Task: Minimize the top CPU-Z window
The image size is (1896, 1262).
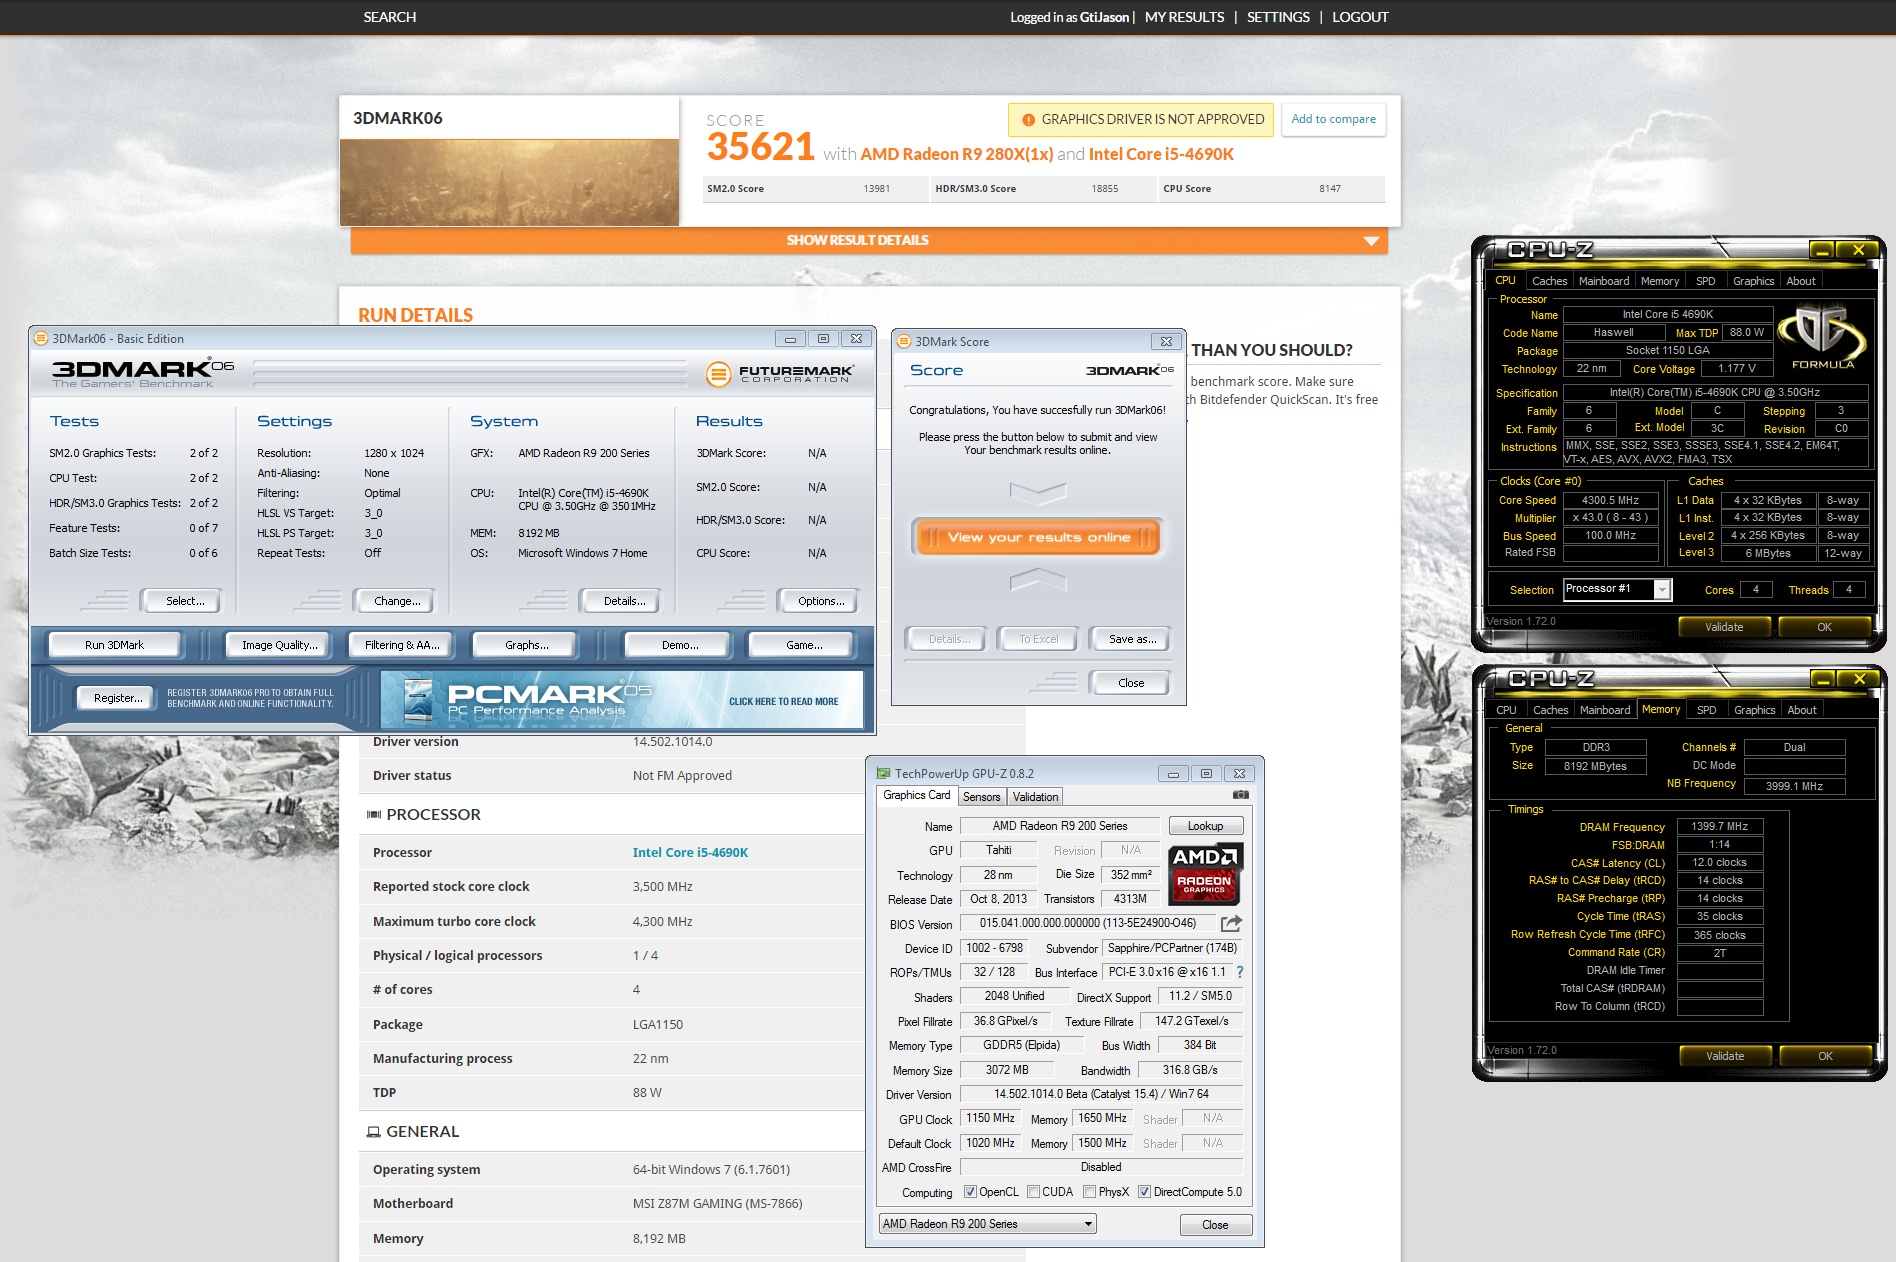Action: [1822, 250]
